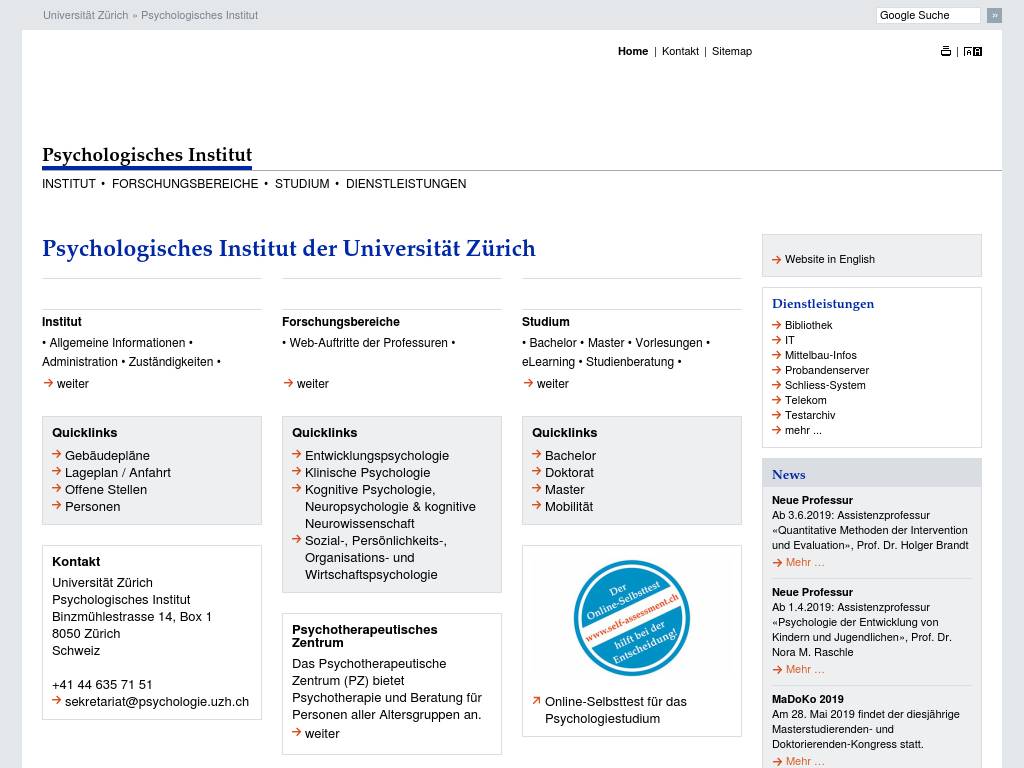This screenshot has width=1024, height=768.
Task: Open Gebäudepläne quicklink
Action: [x=107, y=455]
